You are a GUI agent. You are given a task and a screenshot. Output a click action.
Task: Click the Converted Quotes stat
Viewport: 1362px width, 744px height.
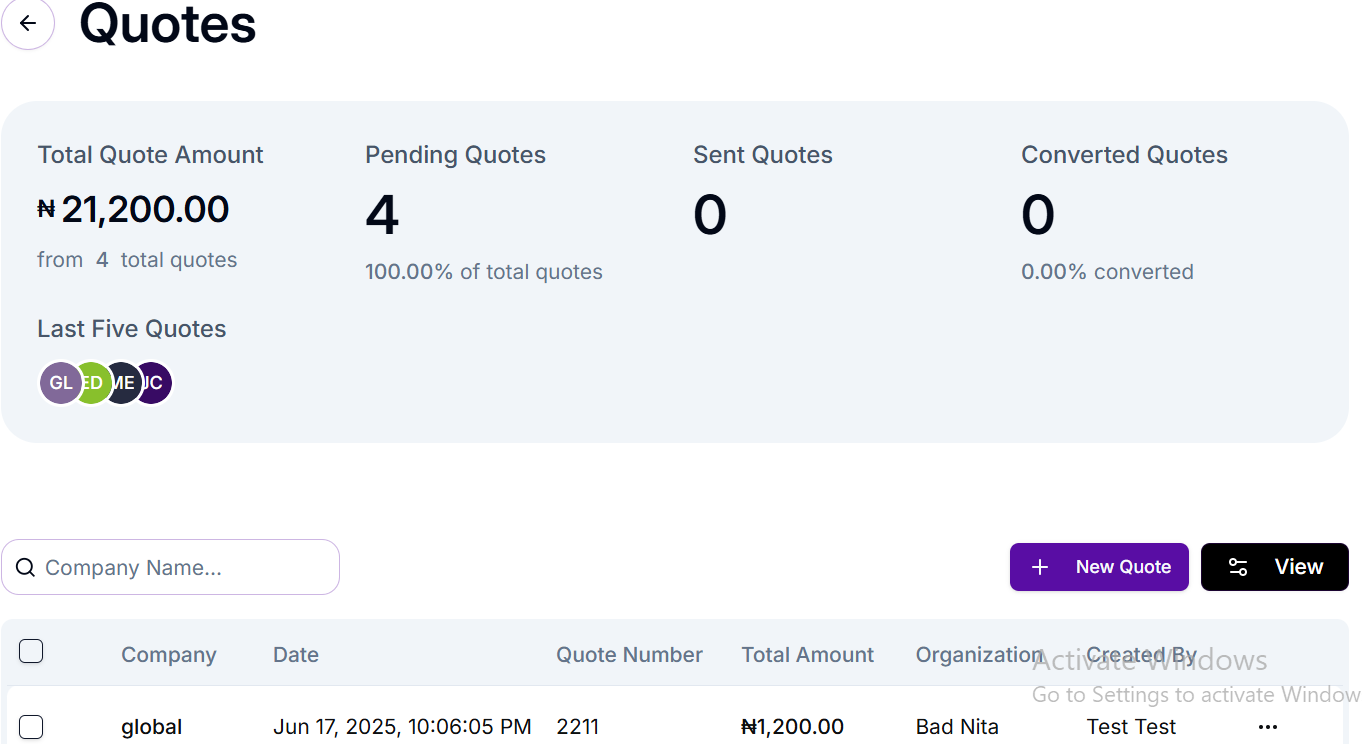1124,155
